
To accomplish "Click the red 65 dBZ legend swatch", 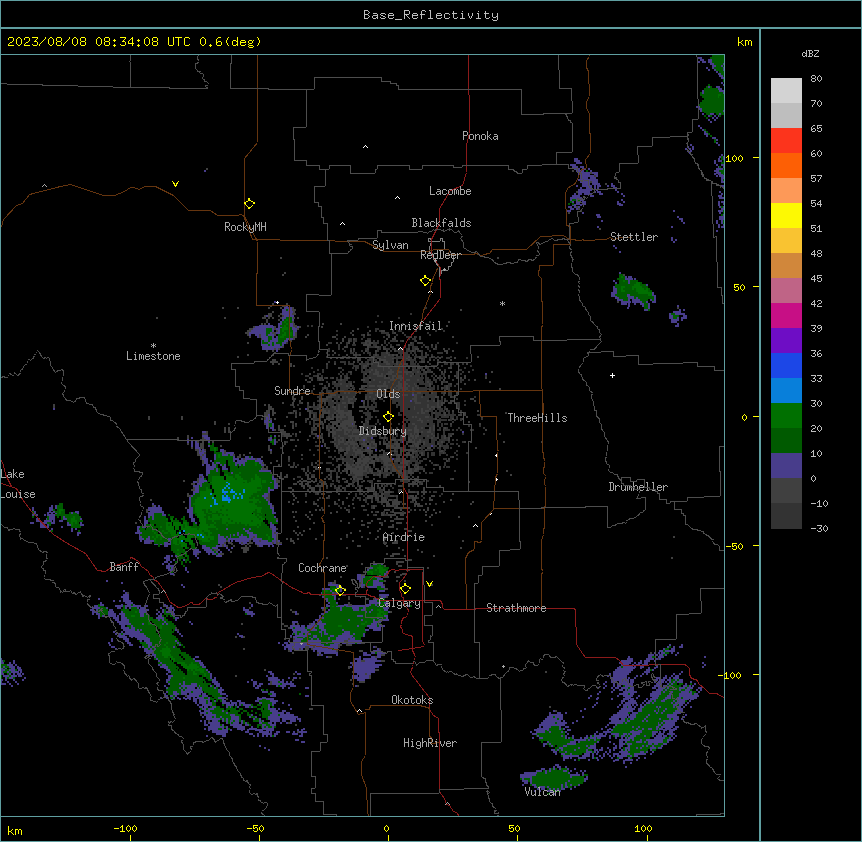I will tap(786, 141).
